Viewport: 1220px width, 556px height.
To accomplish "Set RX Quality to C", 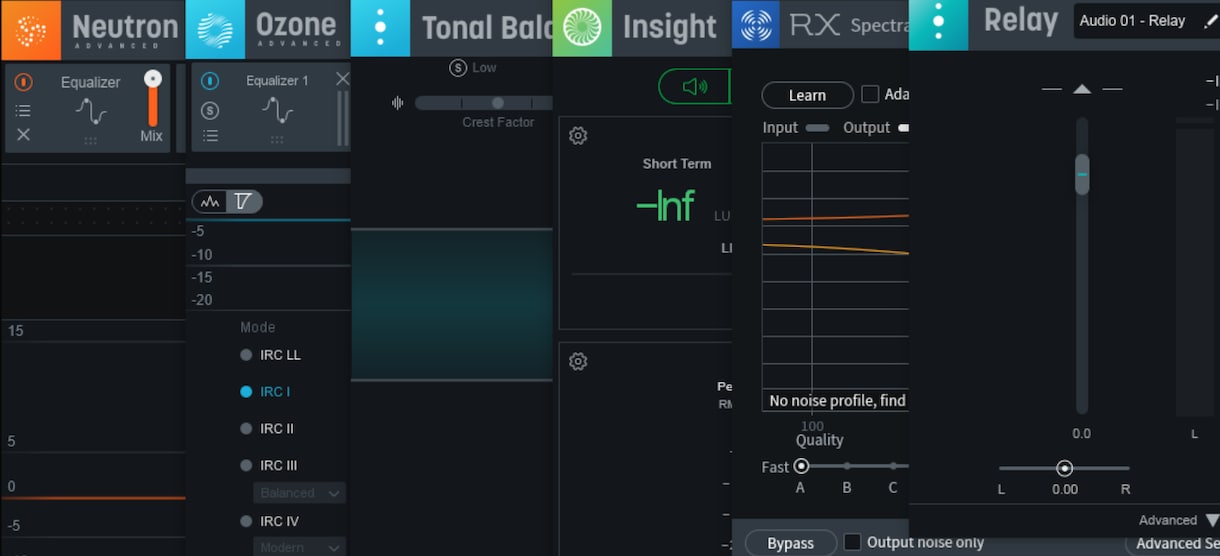I will tap(893, 466).
